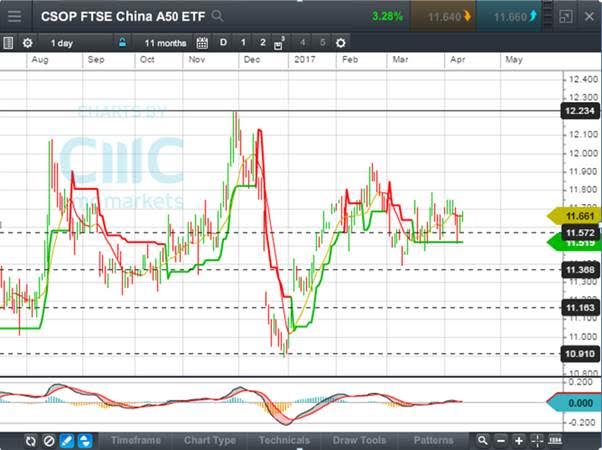Toggle the timeframe lock icon
The height and width of the screenshot is (450, 602).
click(x=122, y=43)
